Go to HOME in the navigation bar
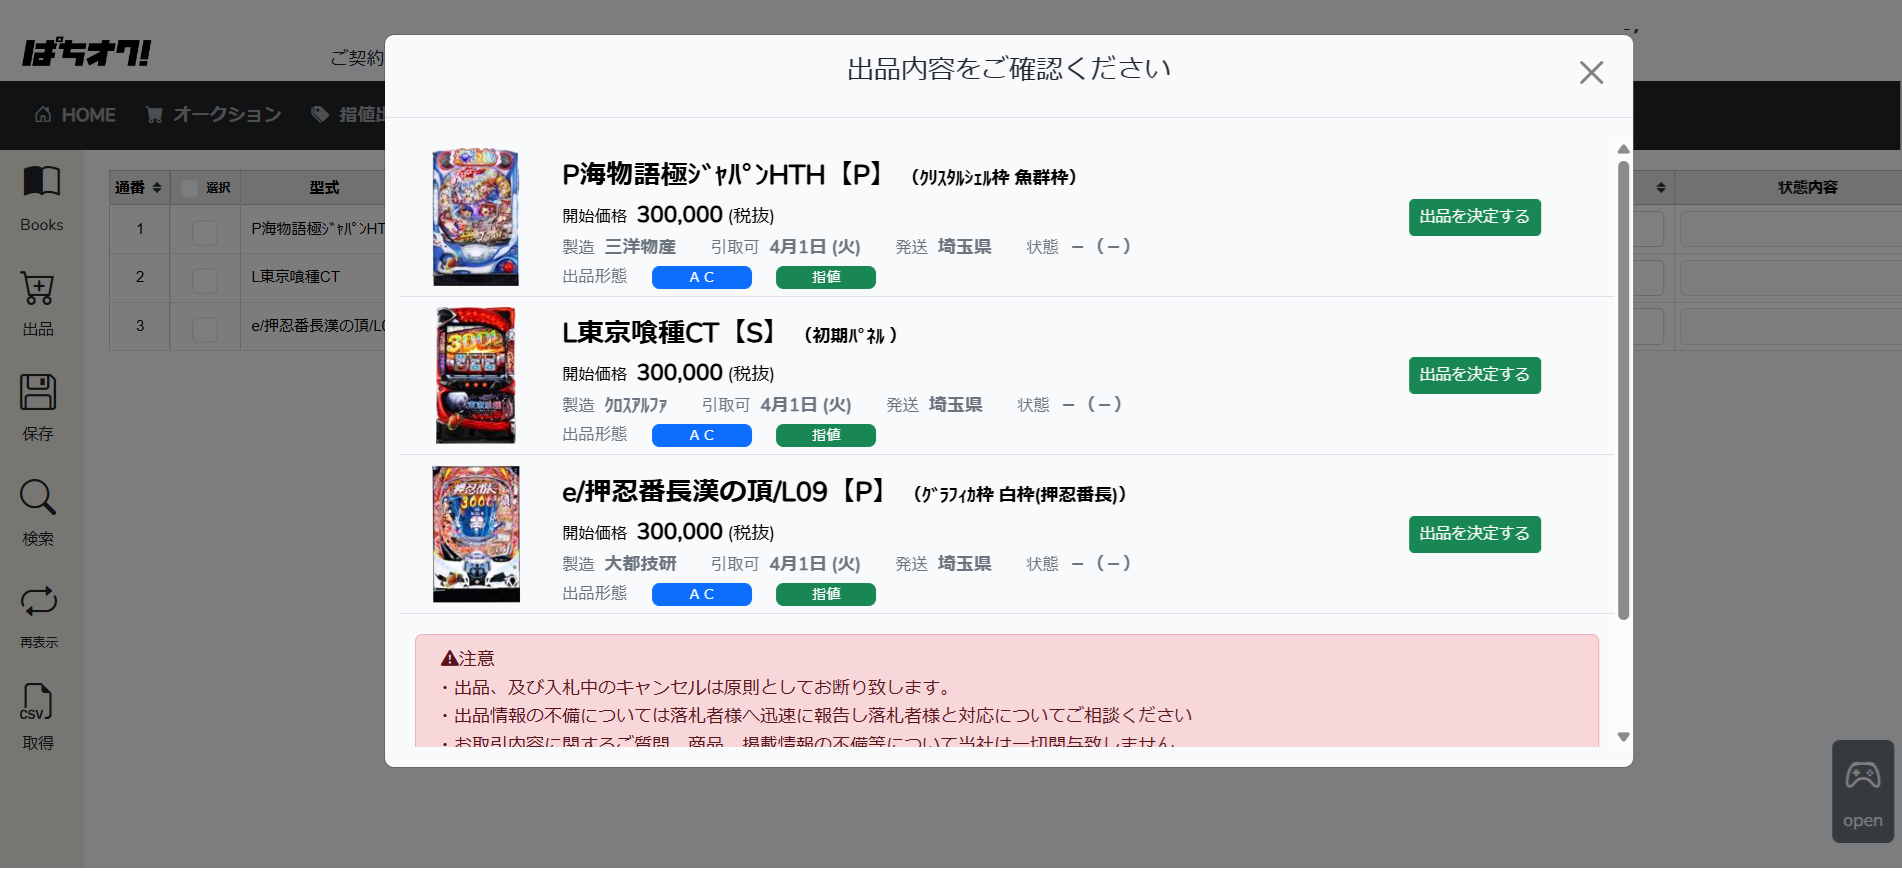Image resolution: width=1902 pixels, height=877 pixels. click(x=75, y=115)
